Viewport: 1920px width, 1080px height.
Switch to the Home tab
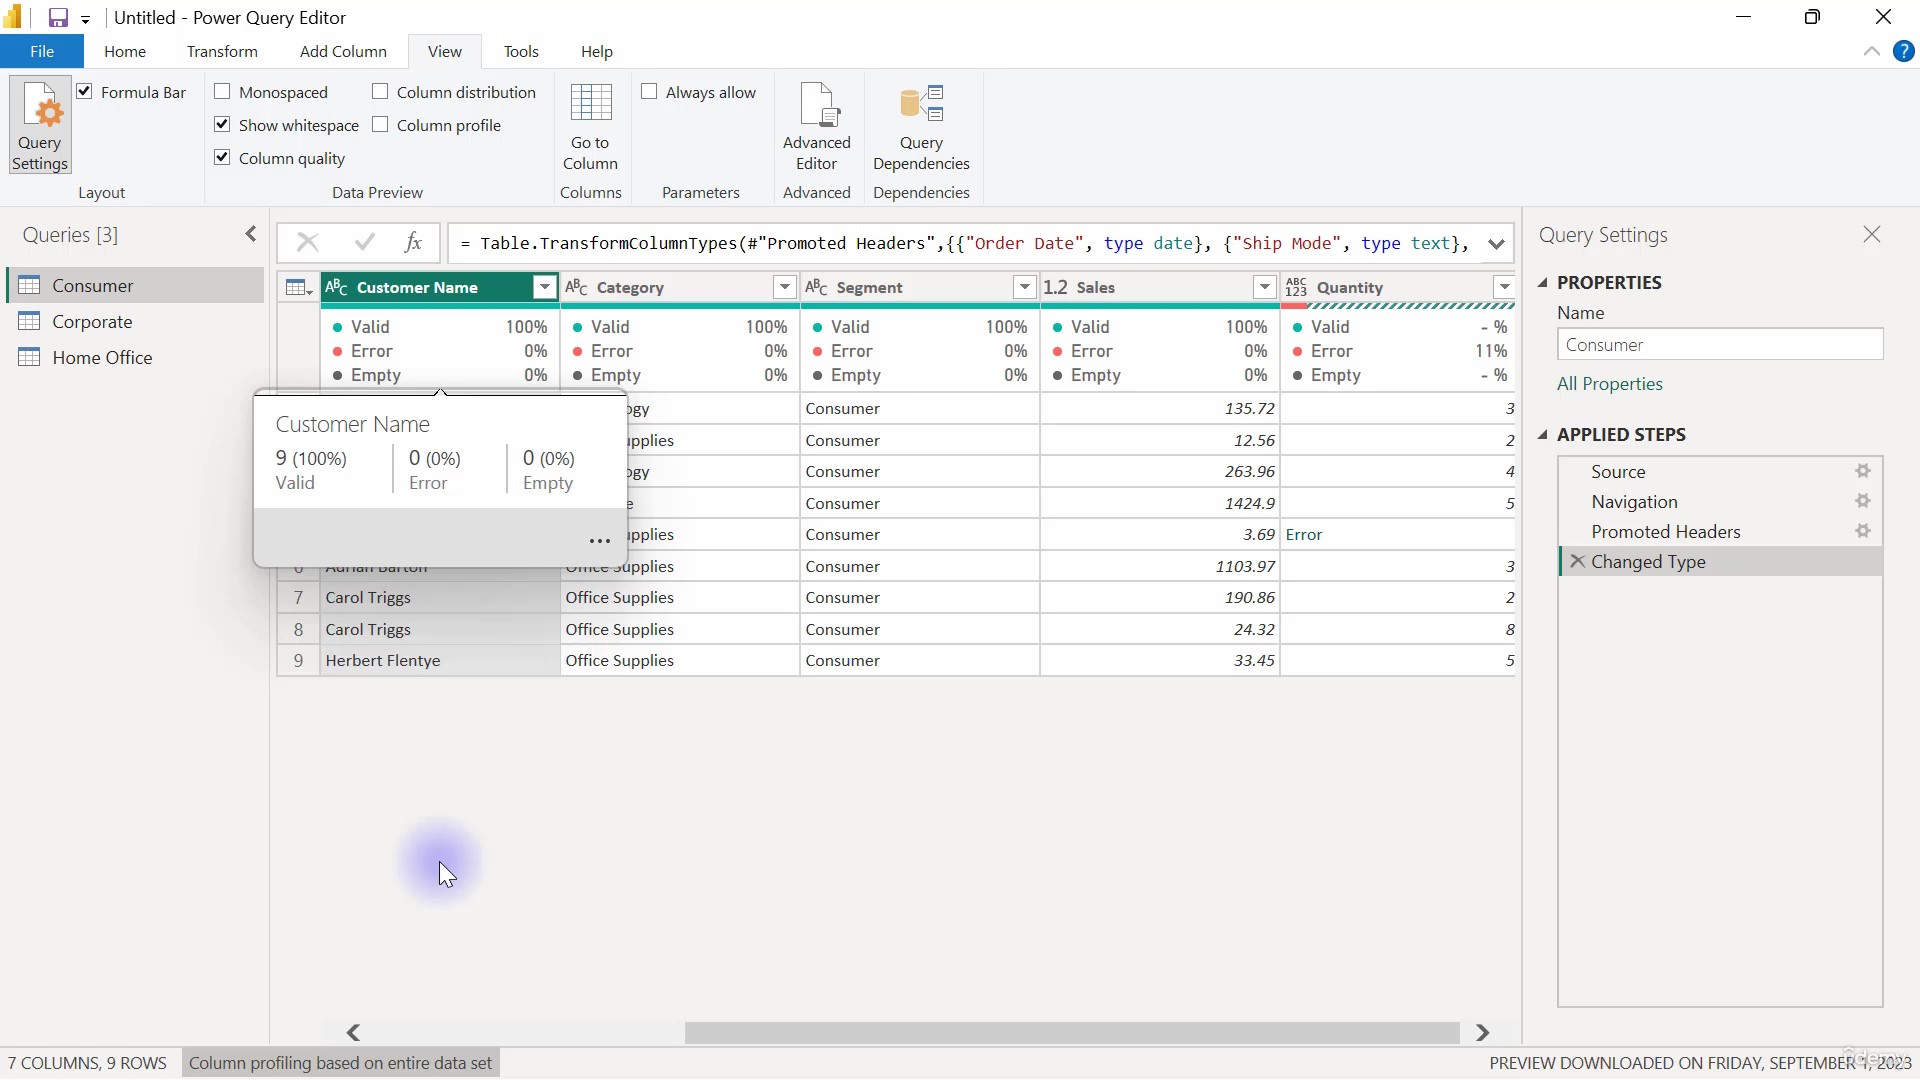tap(125, 52)
